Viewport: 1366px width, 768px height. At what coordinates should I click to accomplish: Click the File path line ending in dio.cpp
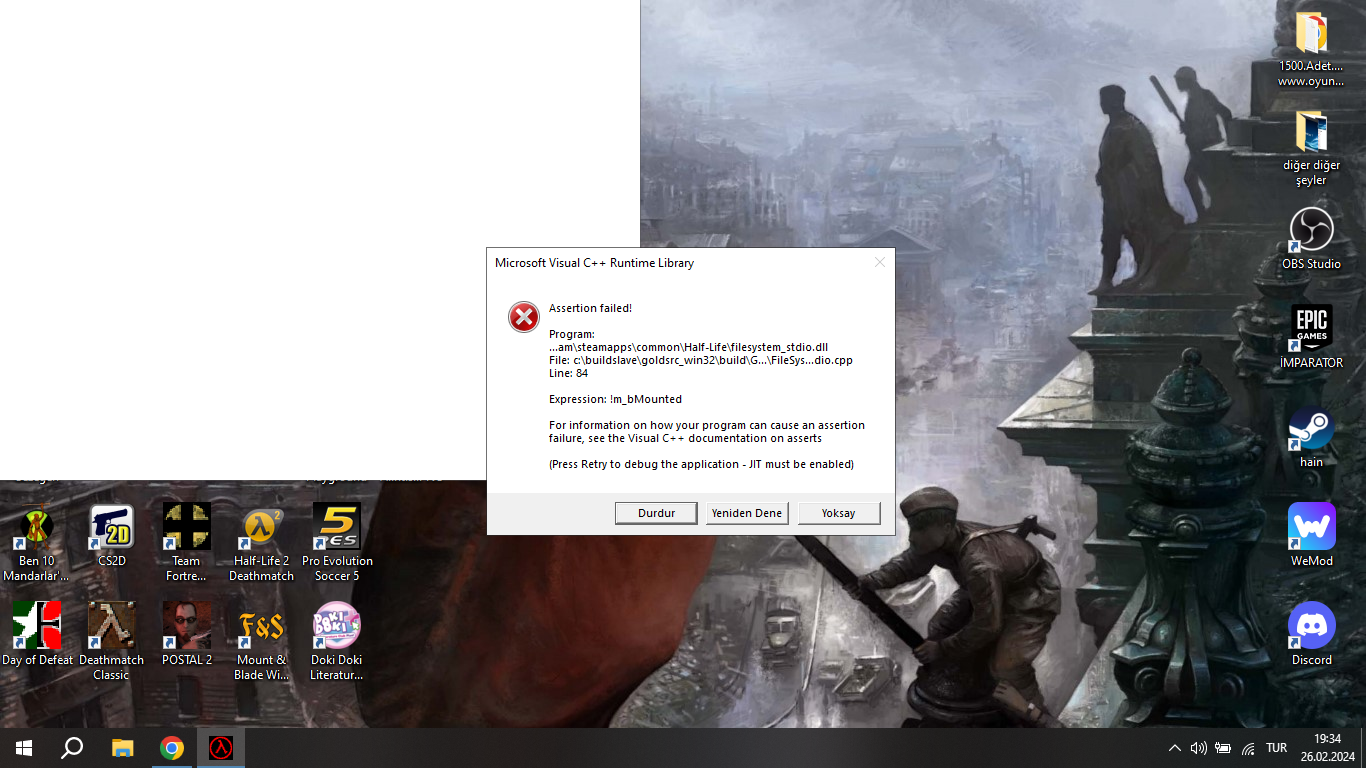(x=701, y=360)
